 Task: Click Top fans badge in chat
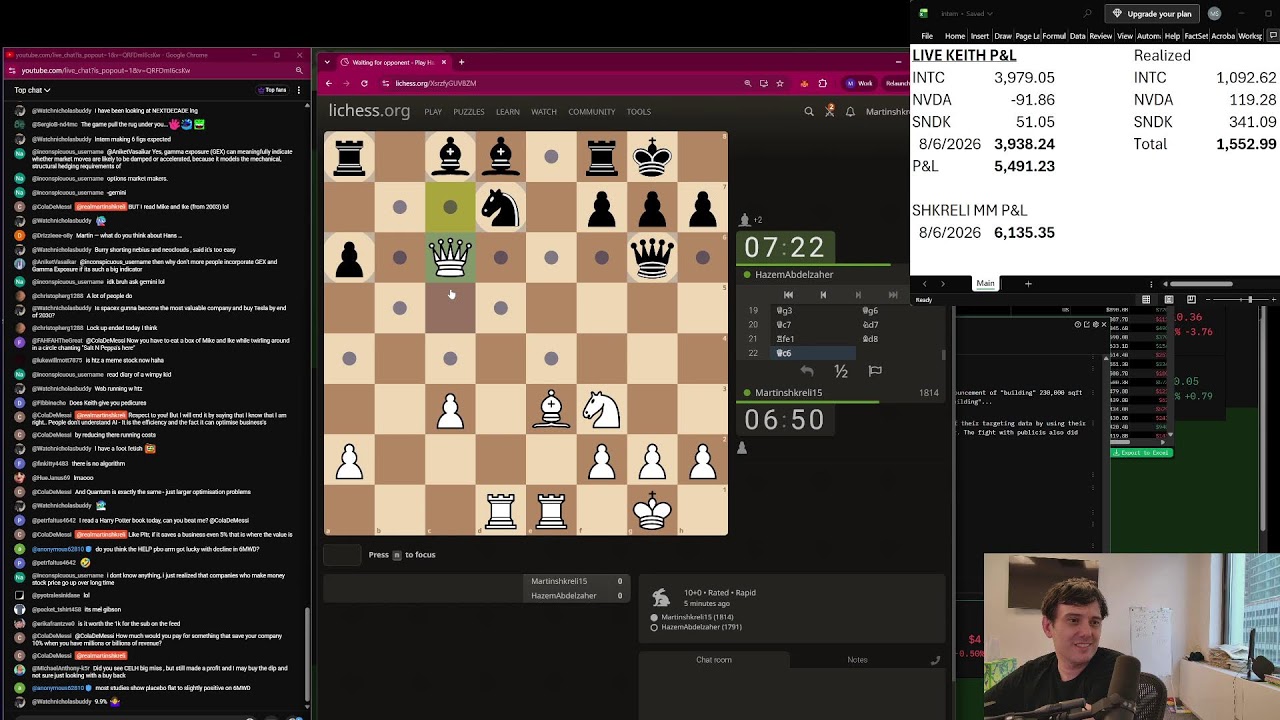coord(273,90)
